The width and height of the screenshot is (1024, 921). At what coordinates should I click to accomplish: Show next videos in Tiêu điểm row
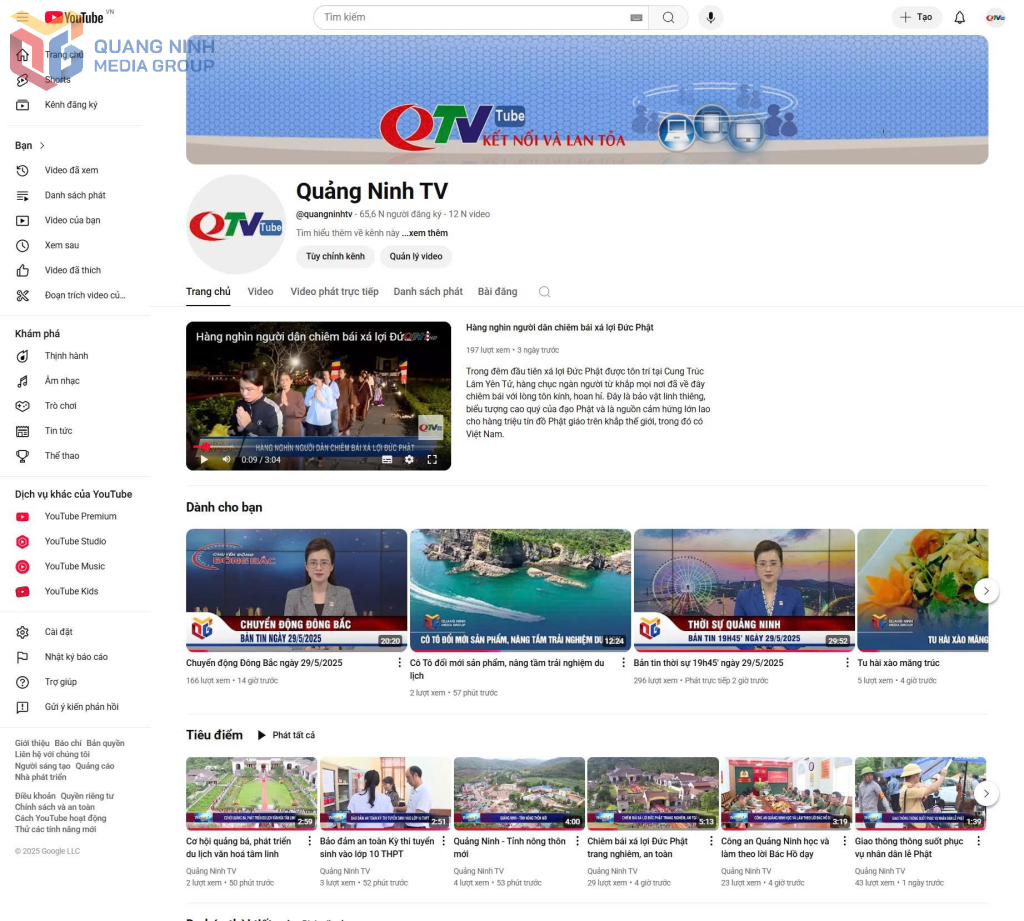click(986, 794)
